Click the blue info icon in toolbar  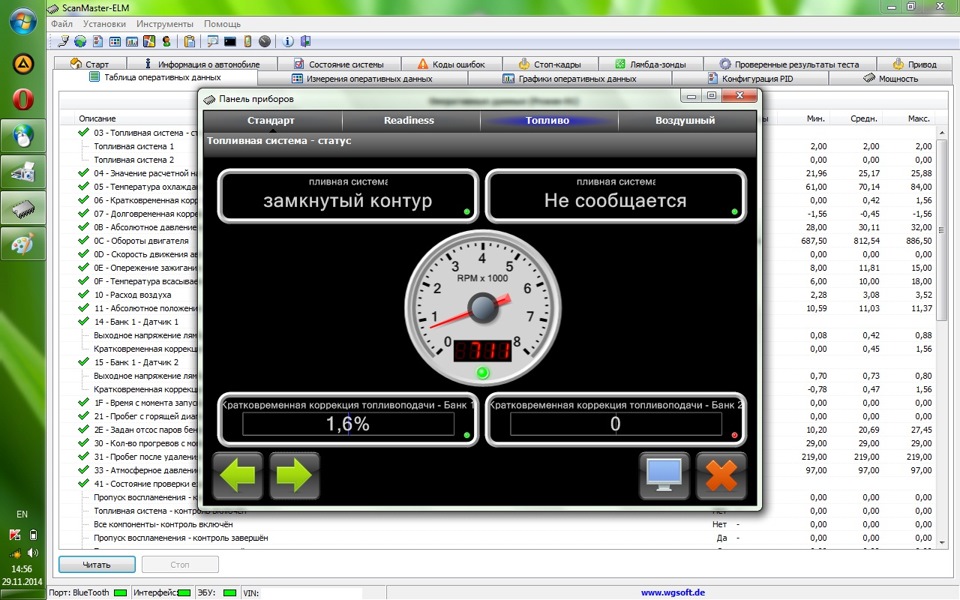288,41
